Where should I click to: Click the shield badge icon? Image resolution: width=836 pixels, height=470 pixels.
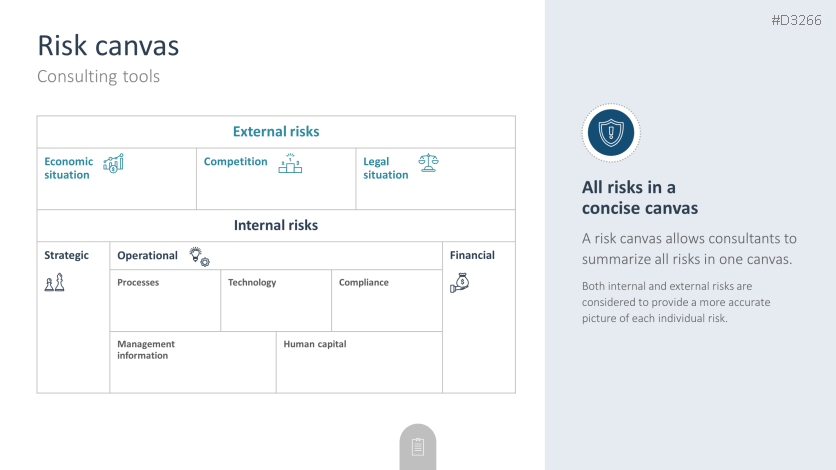point(611,132)
